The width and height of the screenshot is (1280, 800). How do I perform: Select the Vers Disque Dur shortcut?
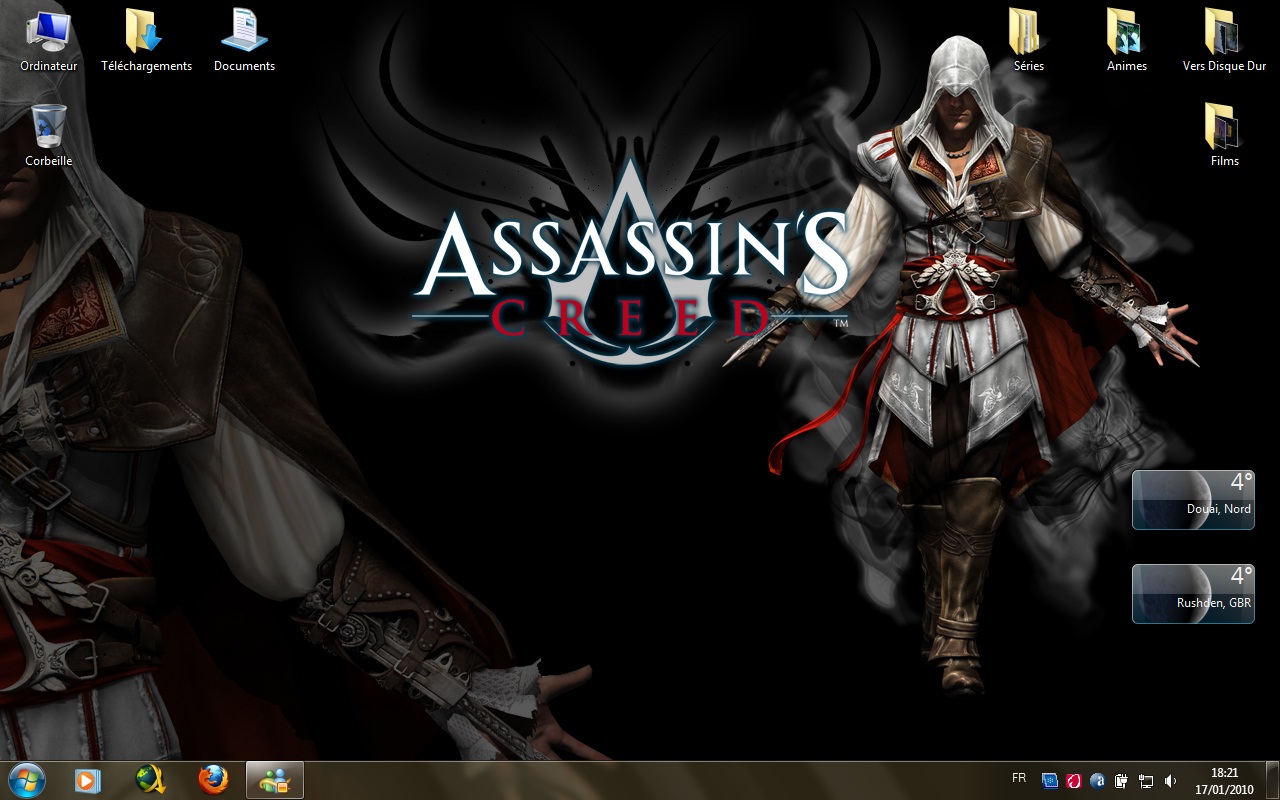pyautogui.click(x=1224, y=40)
